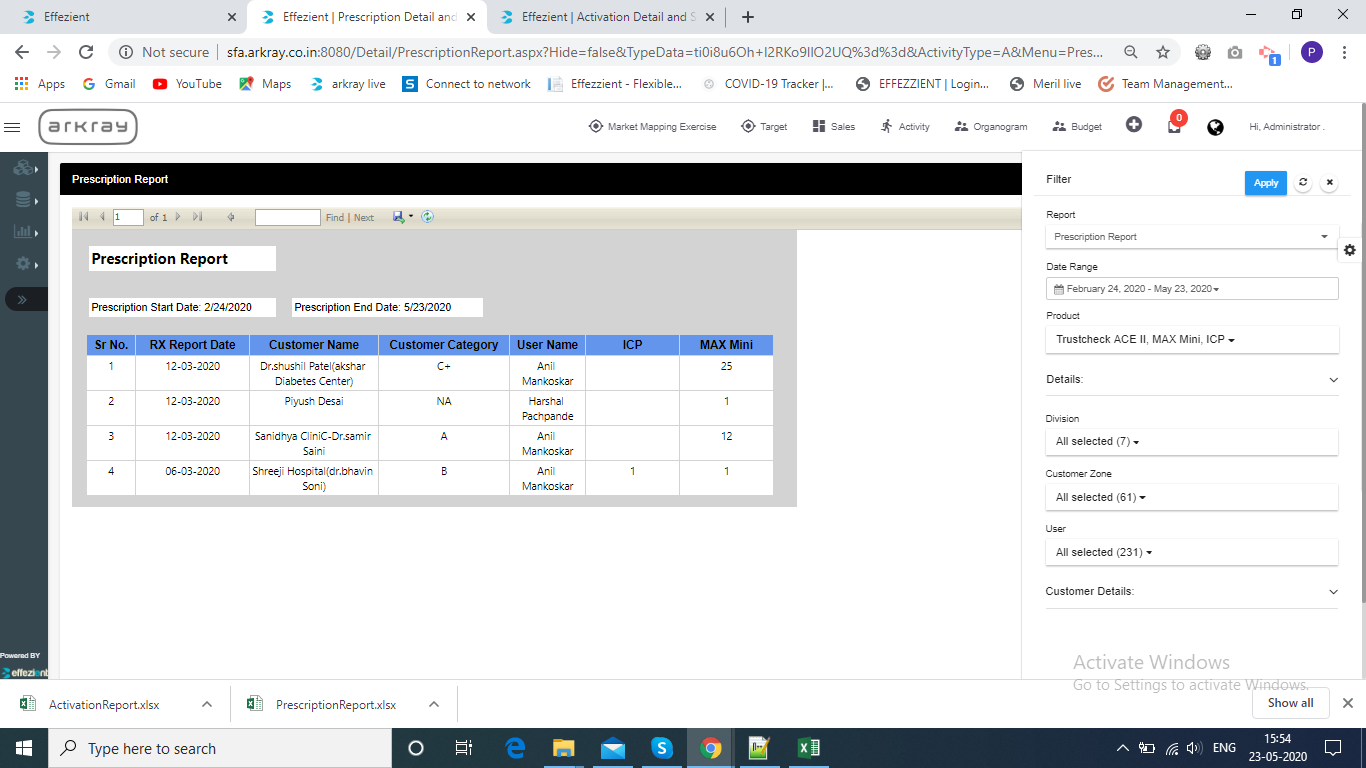The height and width of the screenshot is (768, 1366).
Task: Click the report Find text input field
Action: tap(287, 217)
